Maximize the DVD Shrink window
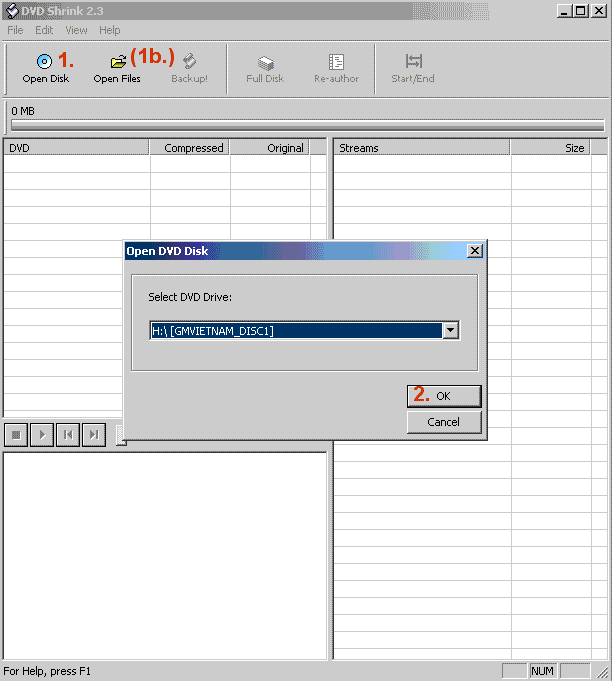Screen dimensions: 612x681 [580, 11]
